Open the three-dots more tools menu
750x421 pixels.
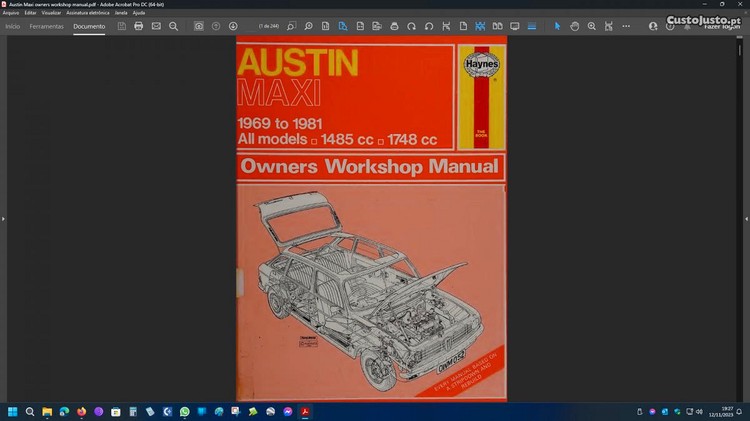pyautogui.click(x=626, y=26)
